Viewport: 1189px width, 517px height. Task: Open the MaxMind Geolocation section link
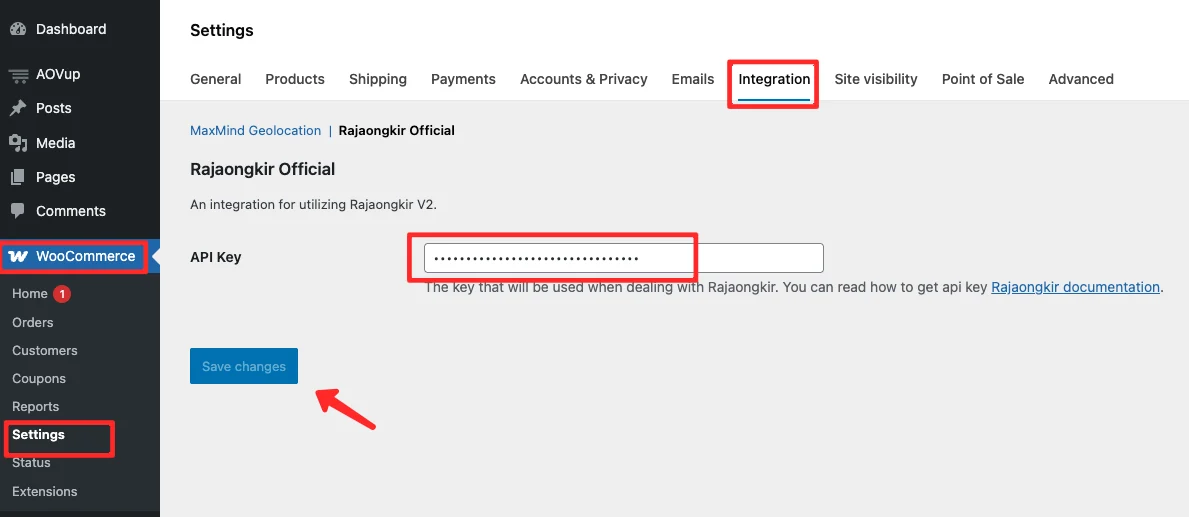click(x=256, y=130)
